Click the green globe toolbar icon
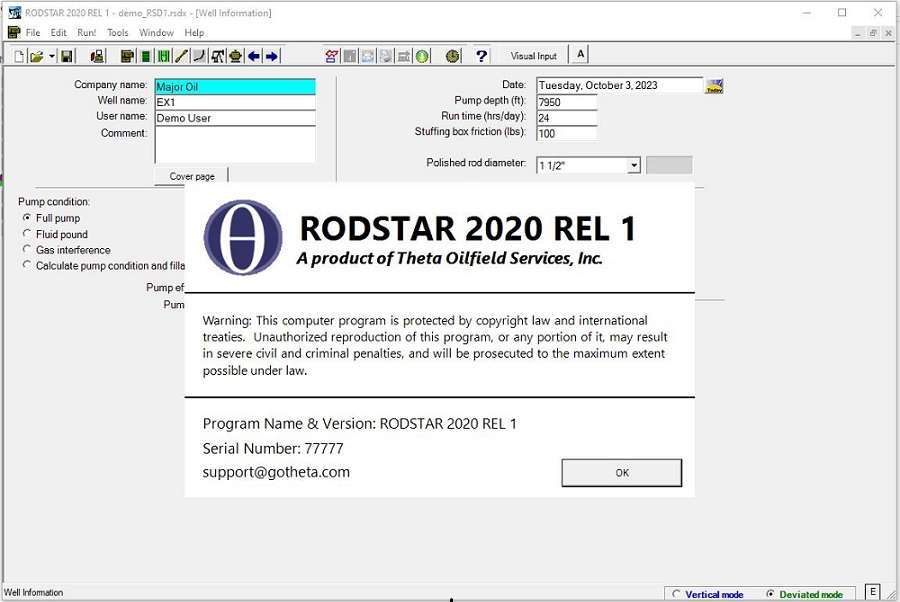 tap(422, 56)
